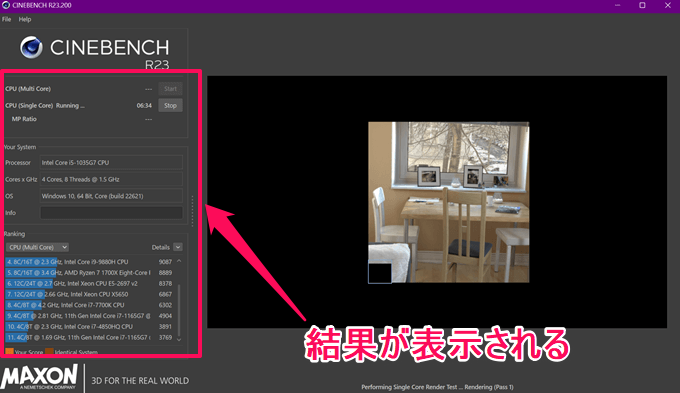
Task: Select ranking row Intel Core i7-4850HQ CPU
Action: pyautogui.click(x=89, y=327)
